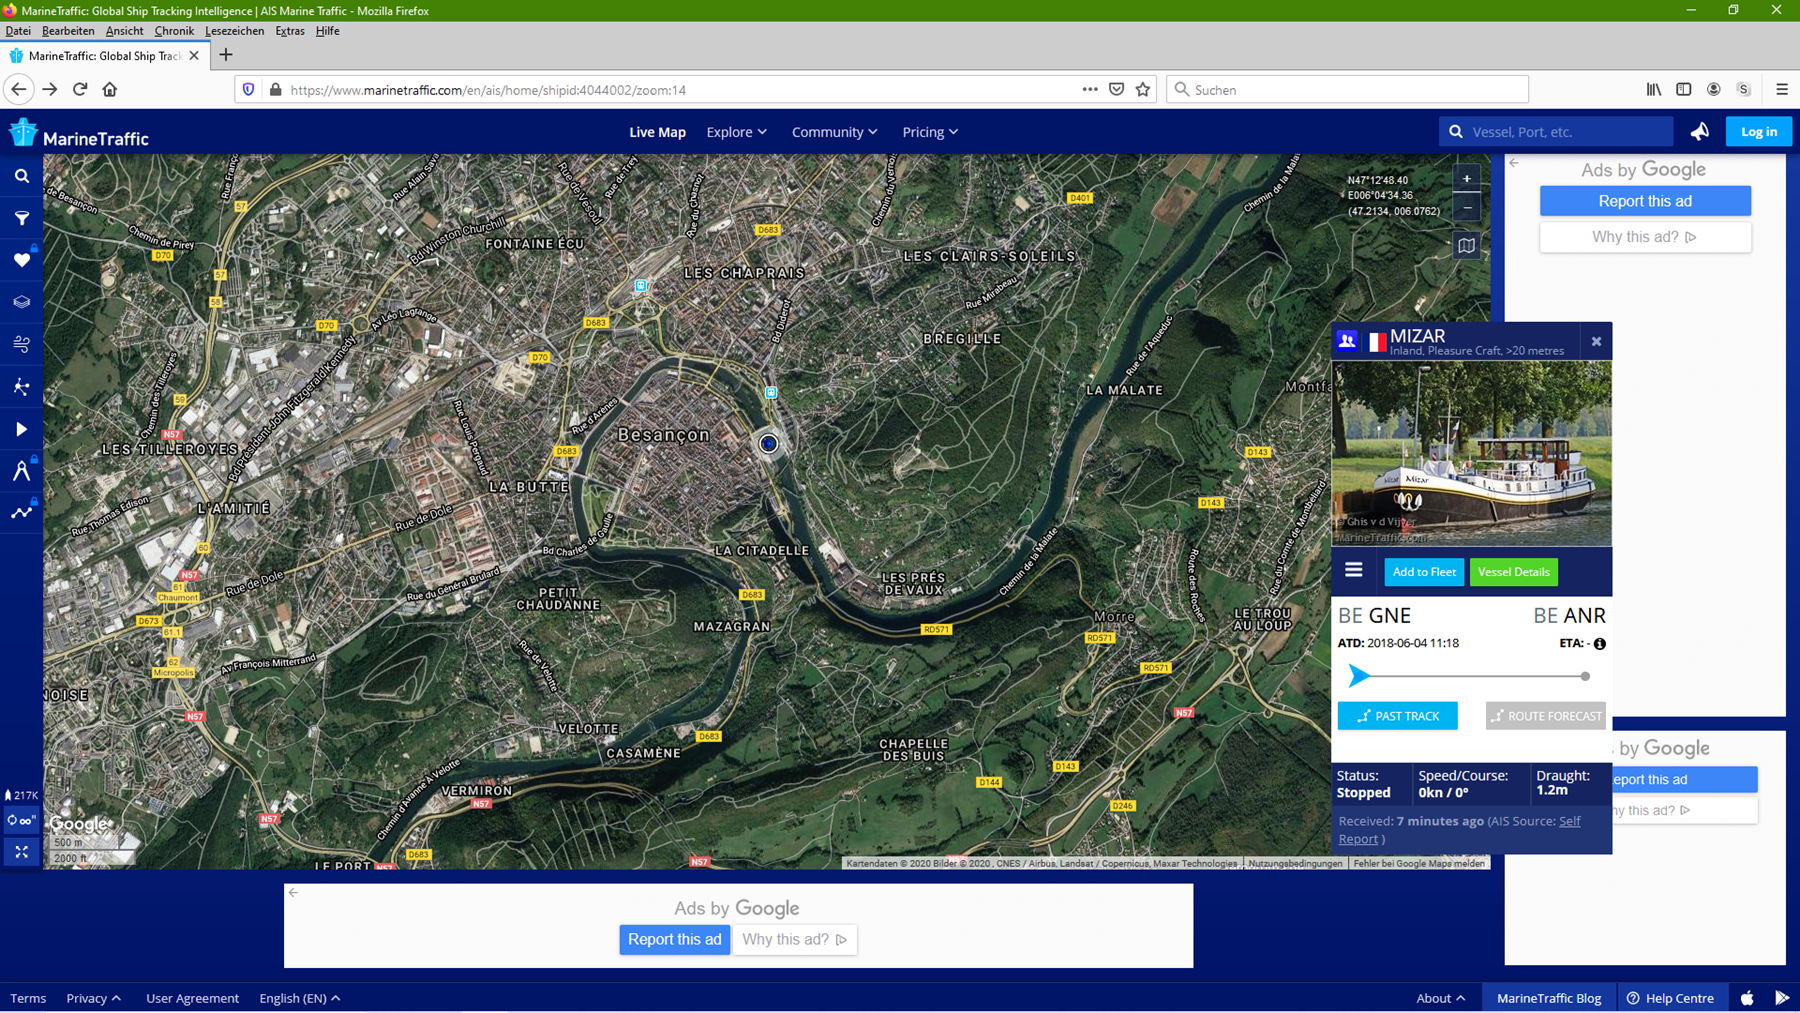Click the back arrow in the top-right ad
The image size is (1800, 1013).
1514,162
